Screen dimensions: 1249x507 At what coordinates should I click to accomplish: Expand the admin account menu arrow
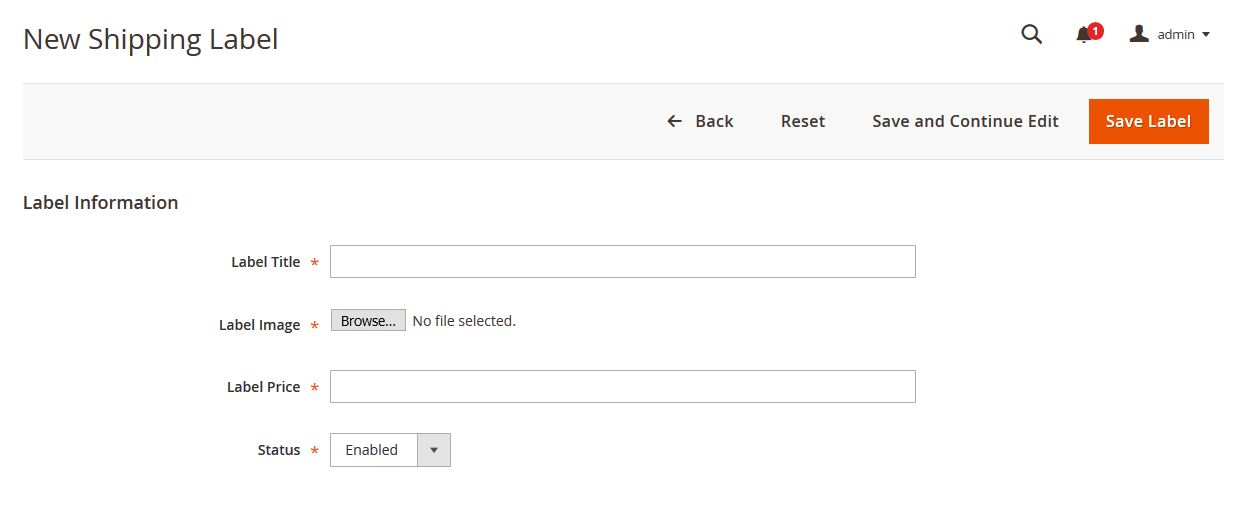pyautogui.click(x=1206, y=35)
